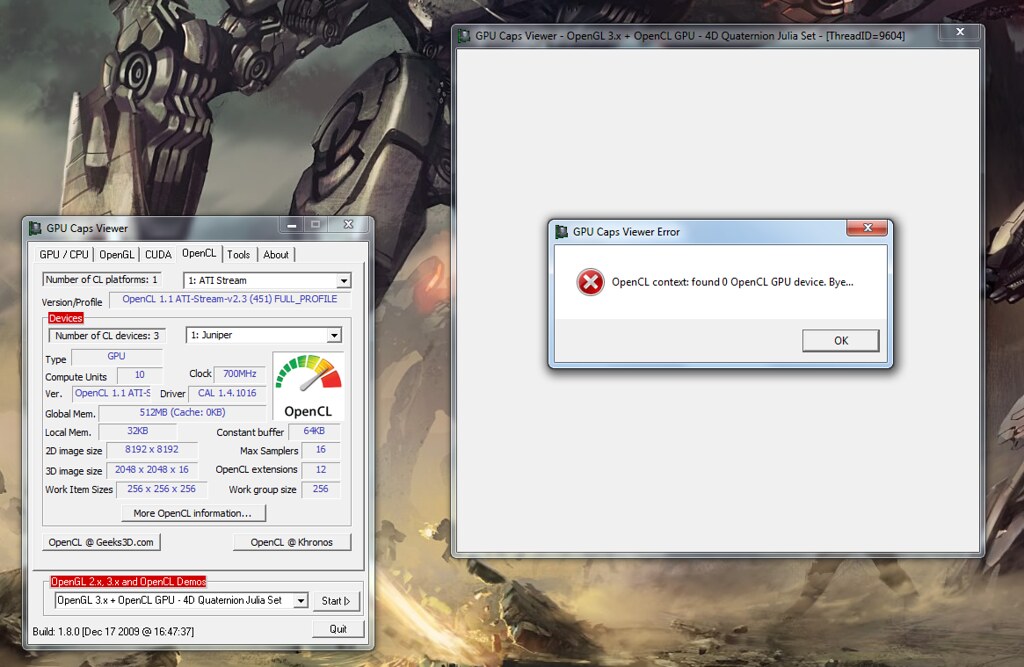Image resolution: width=1024 pixels, height=667 pixels.
Task: Click the Driver field CAL 1.4.1016
Action: [x=227, y=393]
